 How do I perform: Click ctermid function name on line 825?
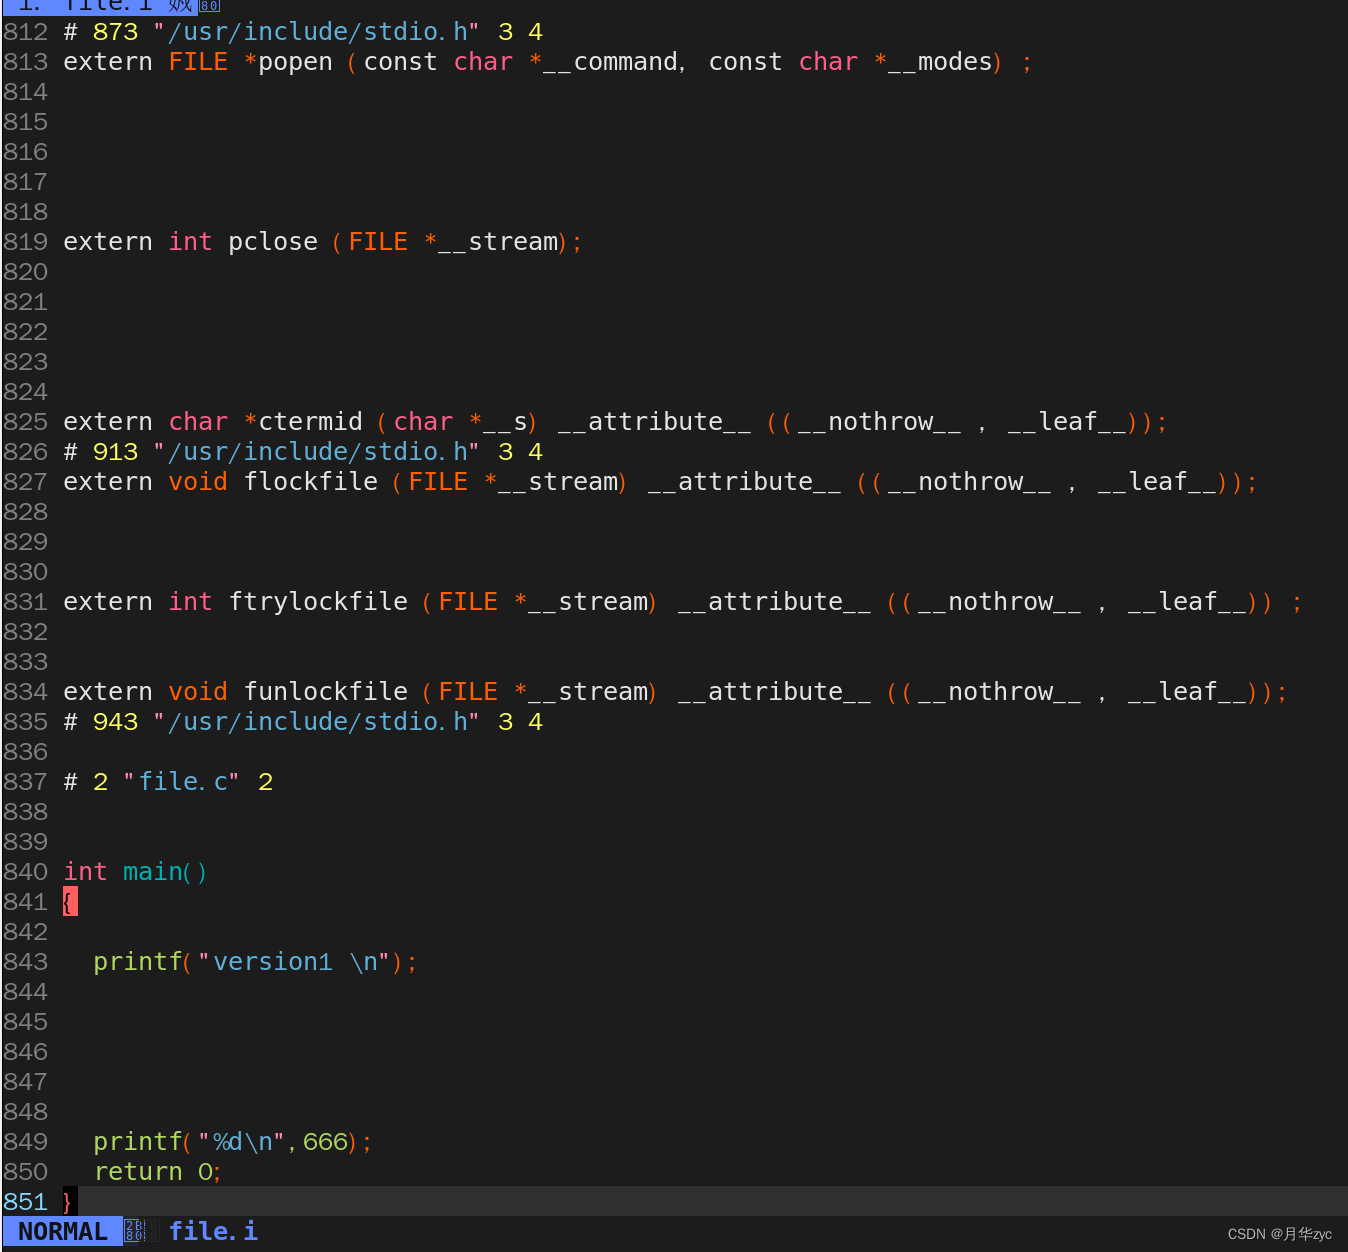coord(310,422)
